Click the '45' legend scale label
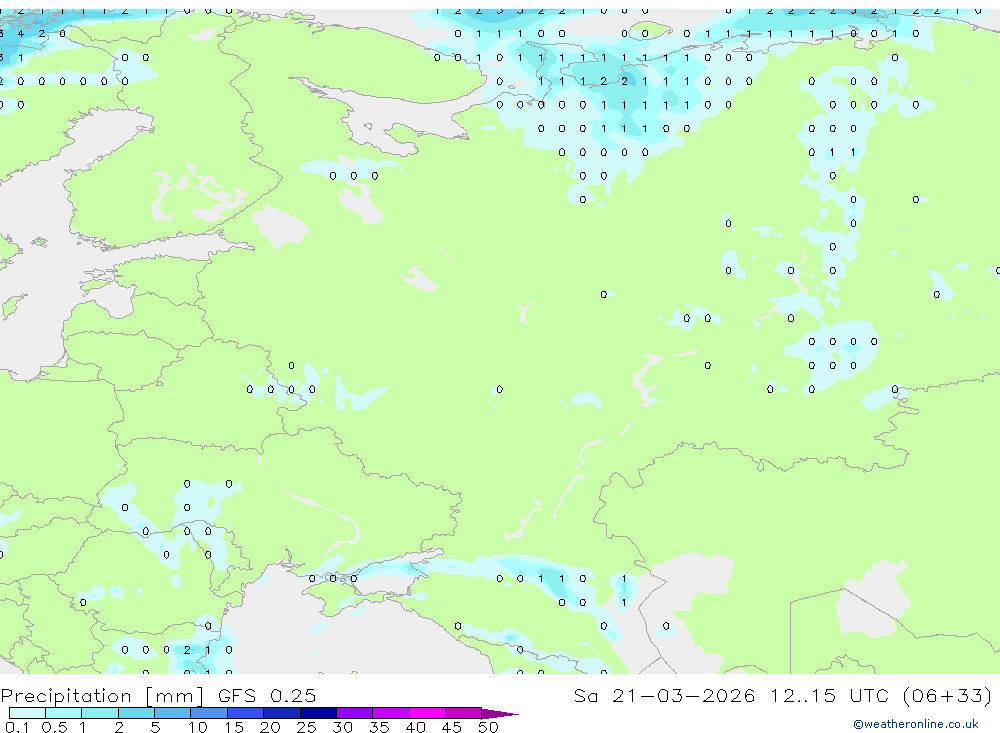 point(452,727)
